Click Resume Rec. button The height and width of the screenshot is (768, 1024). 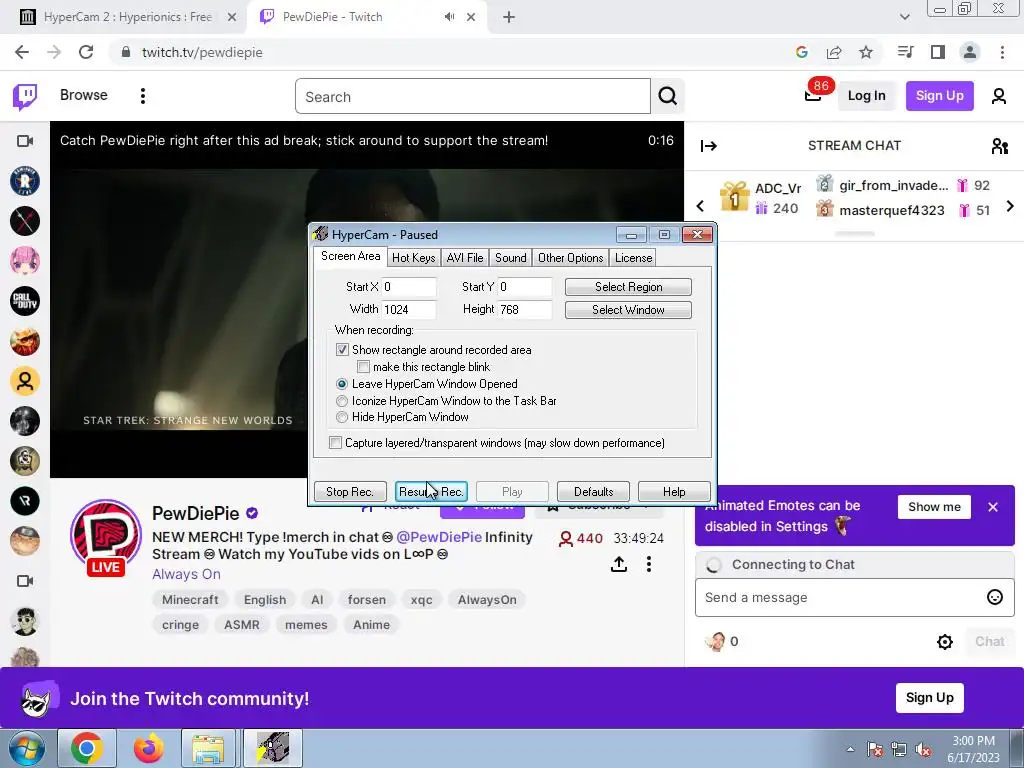(431, 492)
